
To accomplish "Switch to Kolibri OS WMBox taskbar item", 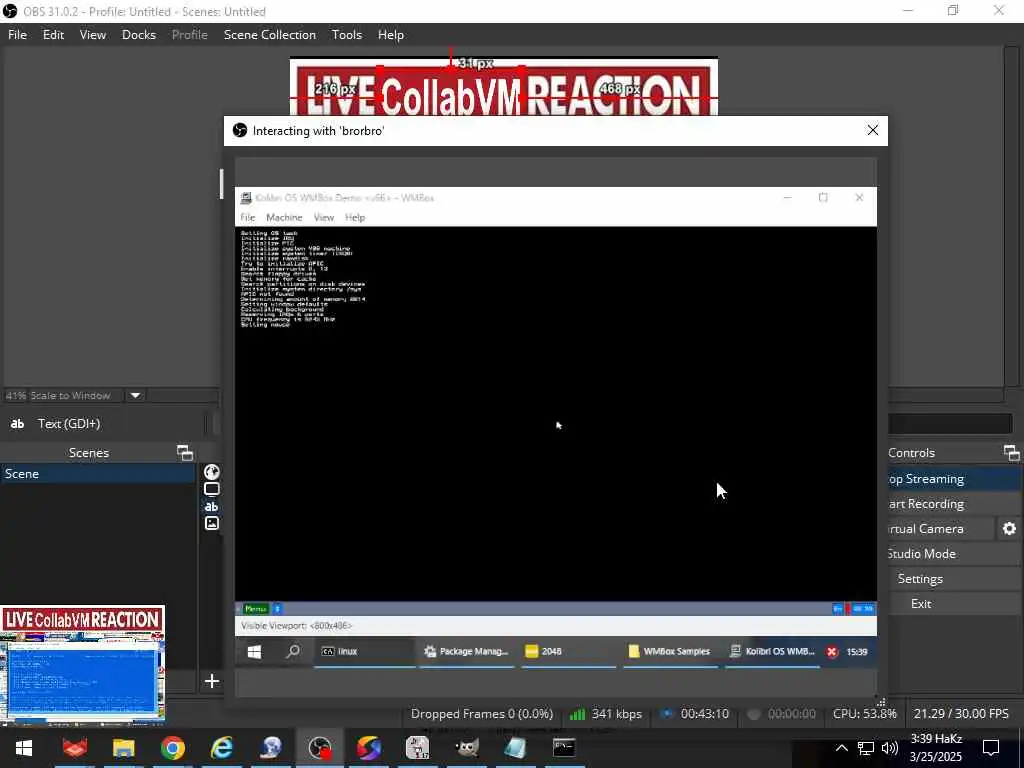I will (x=772, y=652).
